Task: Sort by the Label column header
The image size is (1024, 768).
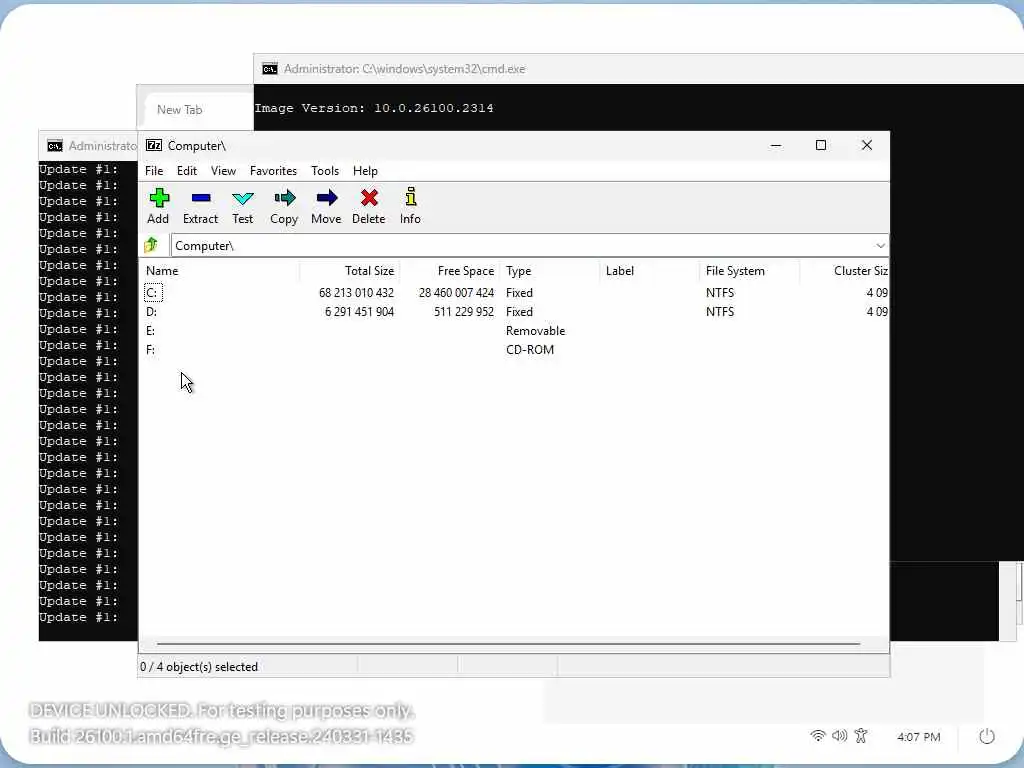Action: 650,270
